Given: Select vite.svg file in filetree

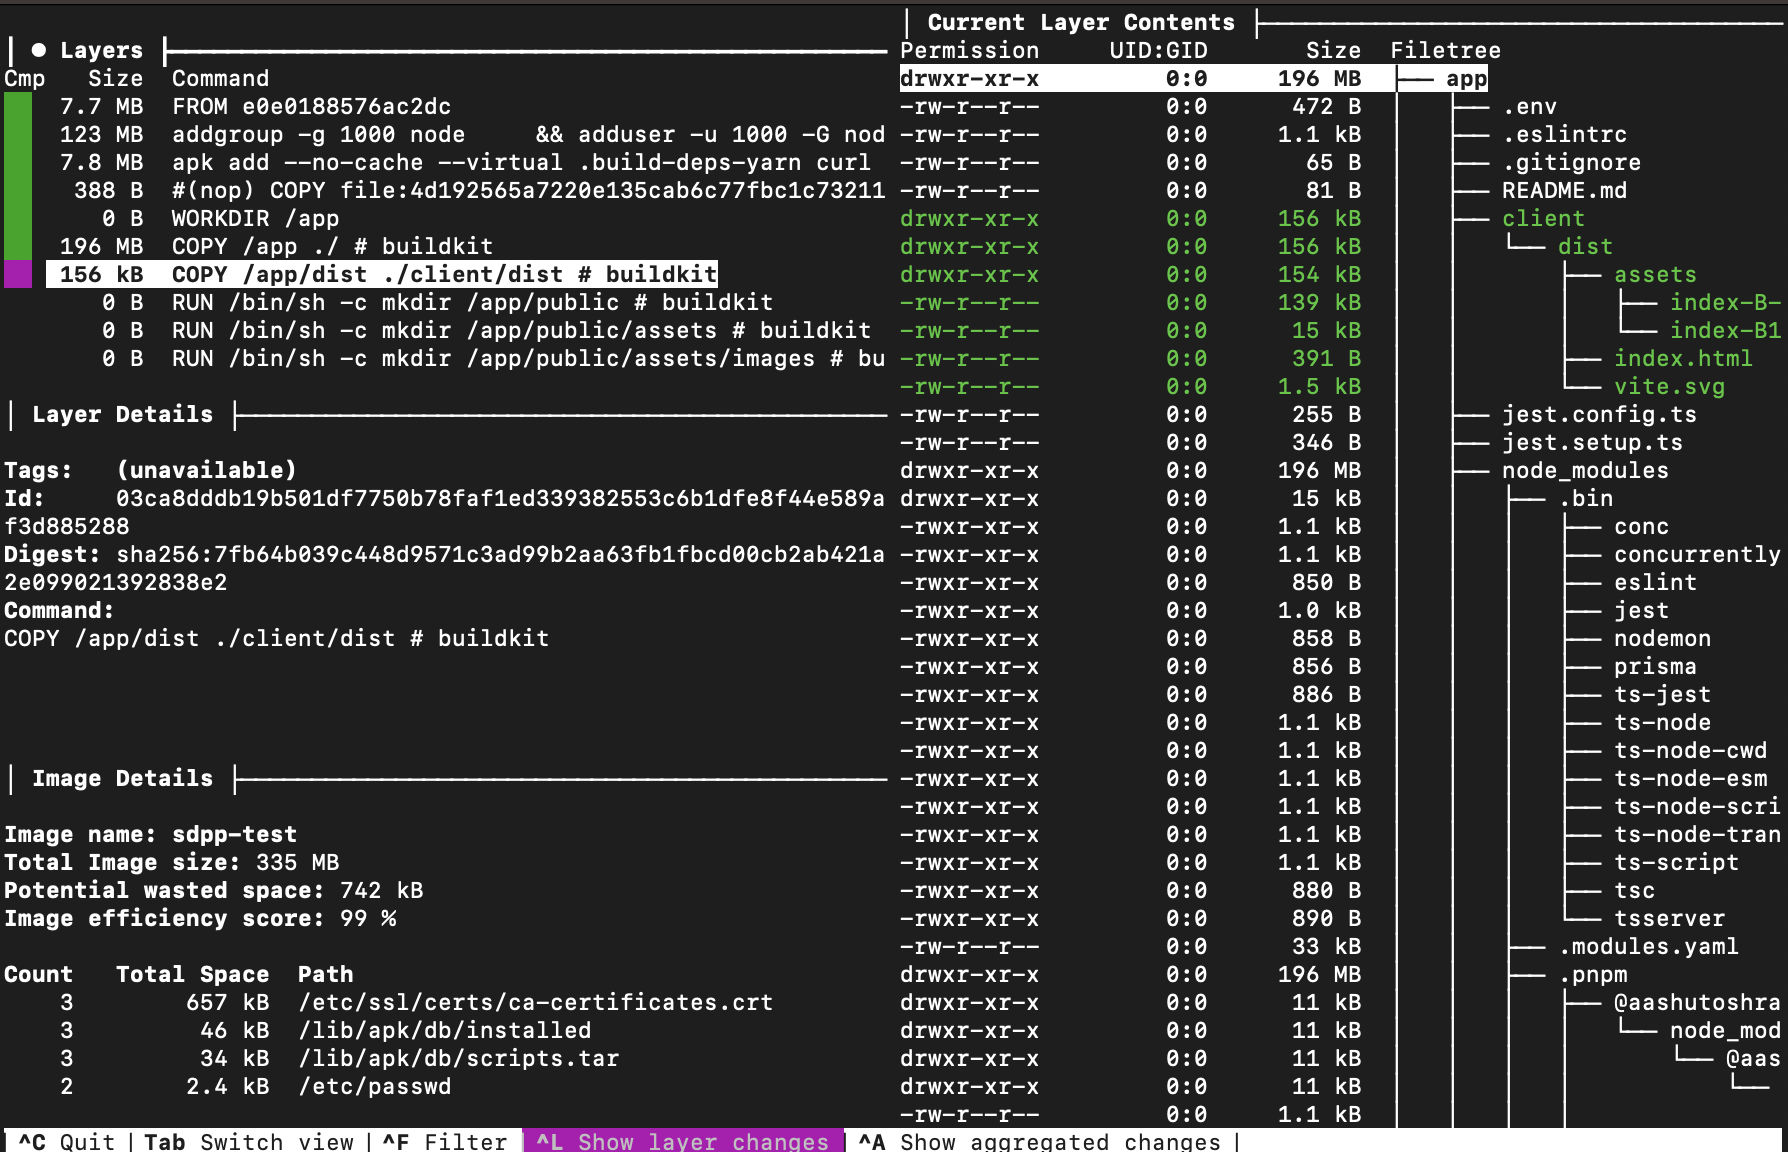Looking at the screenshot, I should coord(1668,386).
